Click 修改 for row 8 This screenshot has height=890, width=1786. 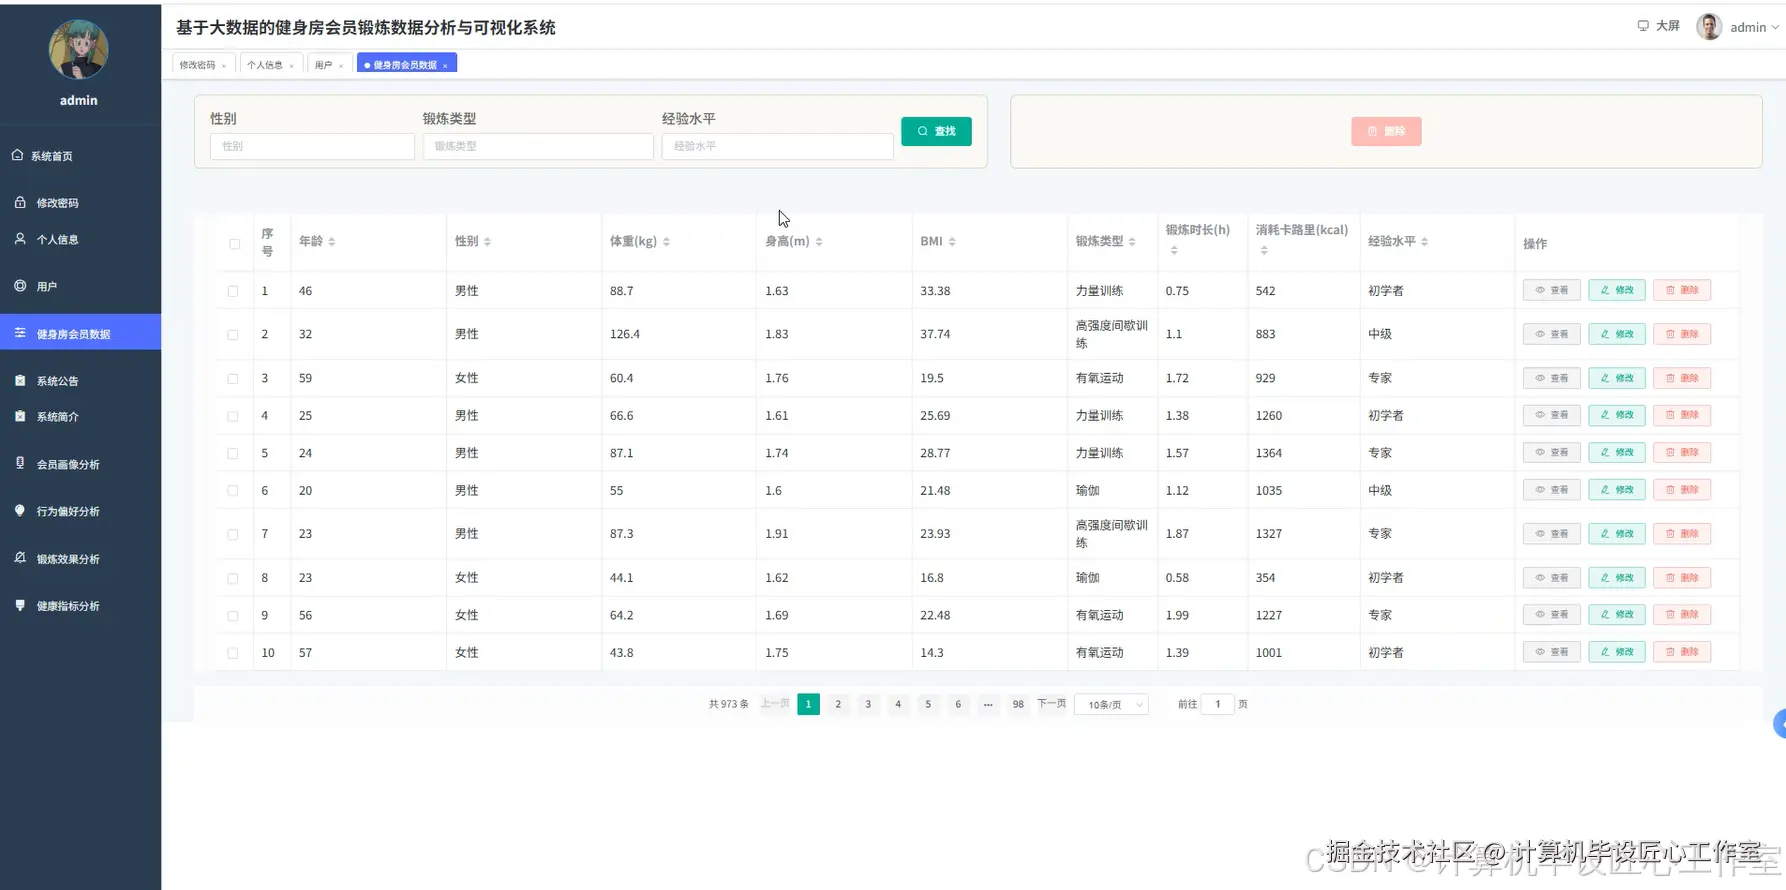pyautogui.click(x=1617, y=578)
